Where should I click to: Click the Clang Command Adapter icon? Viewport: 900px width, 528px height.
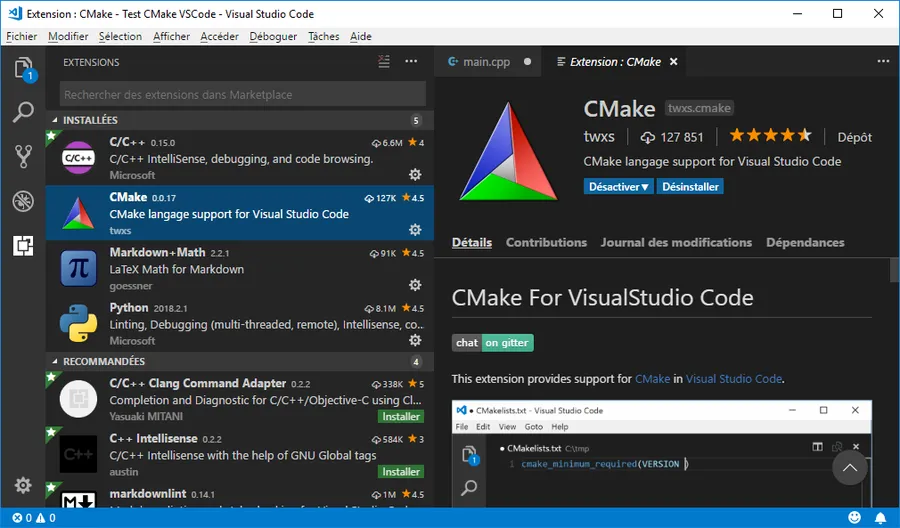coord(79,398)
